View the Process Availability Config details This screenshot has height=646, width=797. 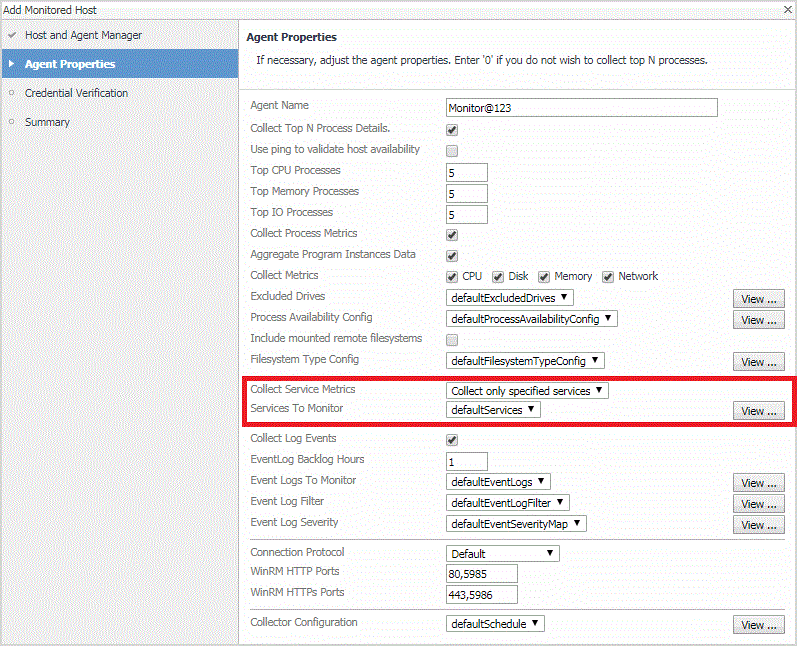coord(758,320)
